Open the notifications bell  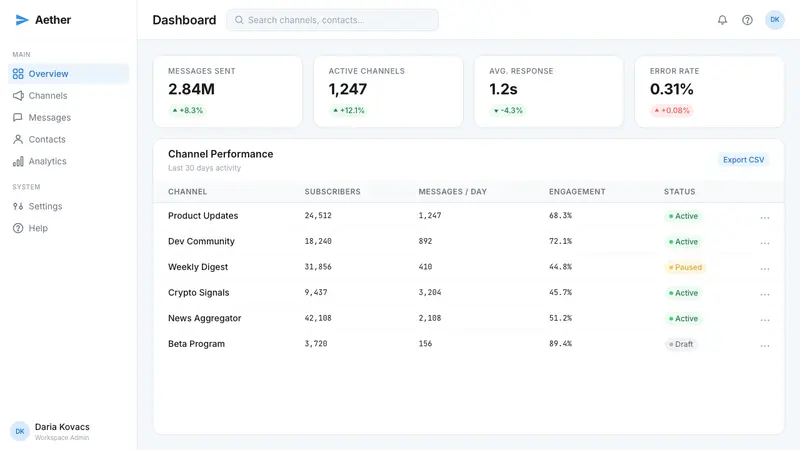coord(722,20)
